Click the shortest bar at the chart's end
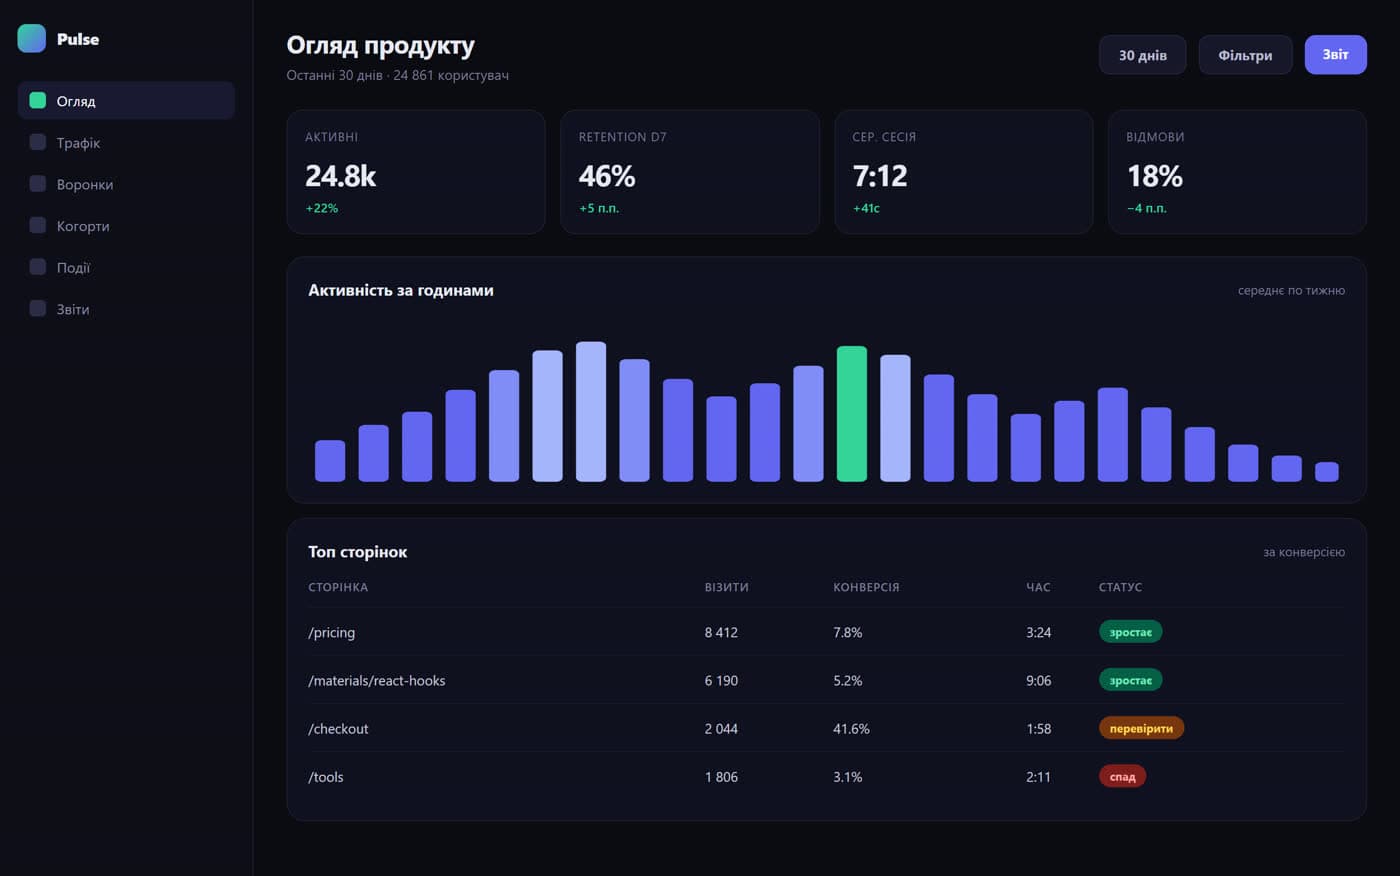Image resolution: width=1400 pixels, height=876 pixels. 1327,472
